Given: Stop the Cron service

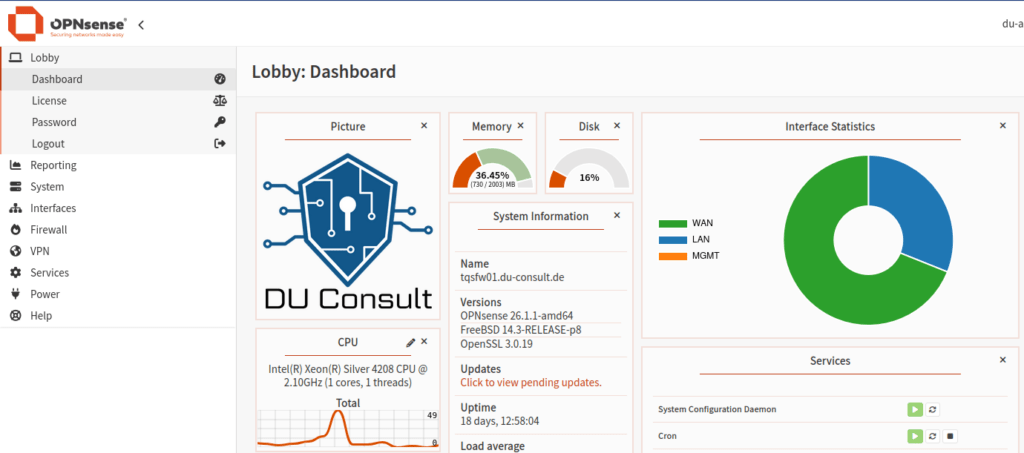Looking at the screenshot, I should [951, 435].
